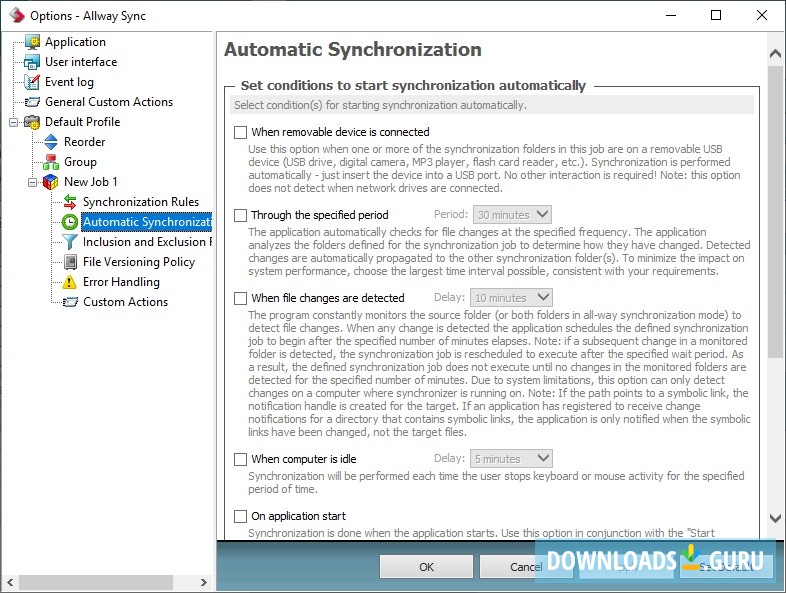Check On application start option
Viewport: 786px width, 593px height.
tap(241, 516)
